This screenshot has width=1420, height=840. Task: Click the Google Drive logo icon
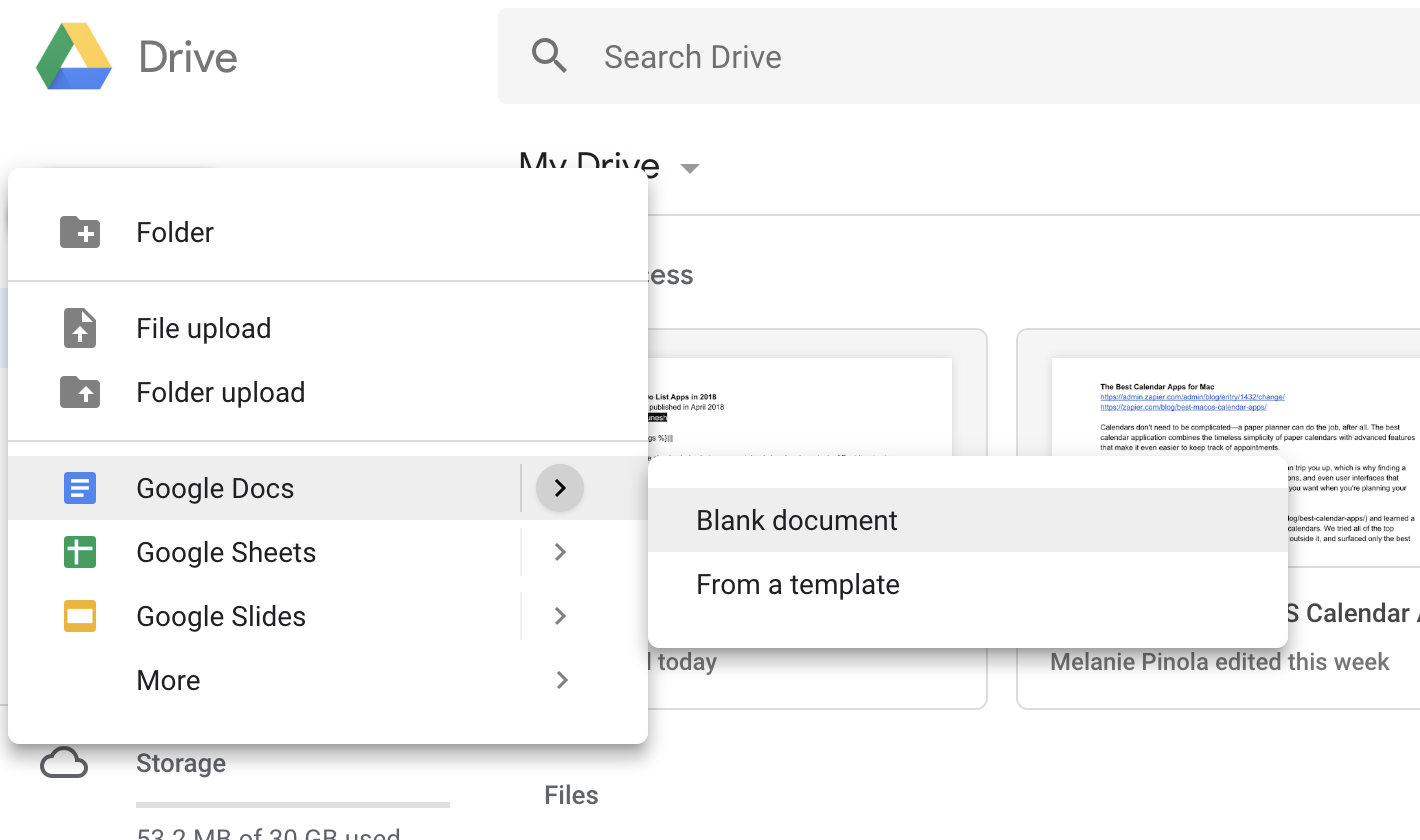[74, 57]
